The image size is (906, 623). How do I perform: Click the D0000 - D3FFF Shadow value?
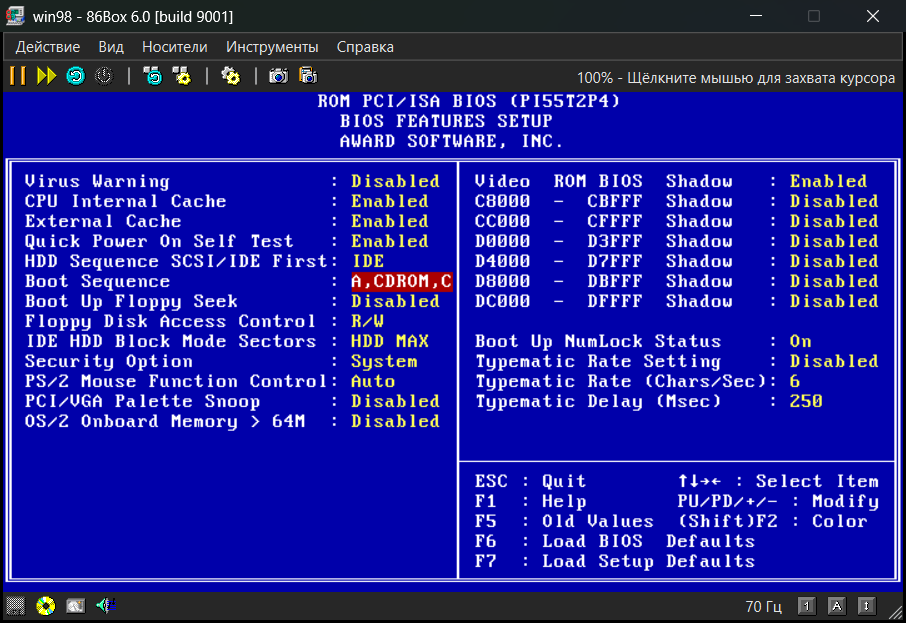(x=834, y=242)
